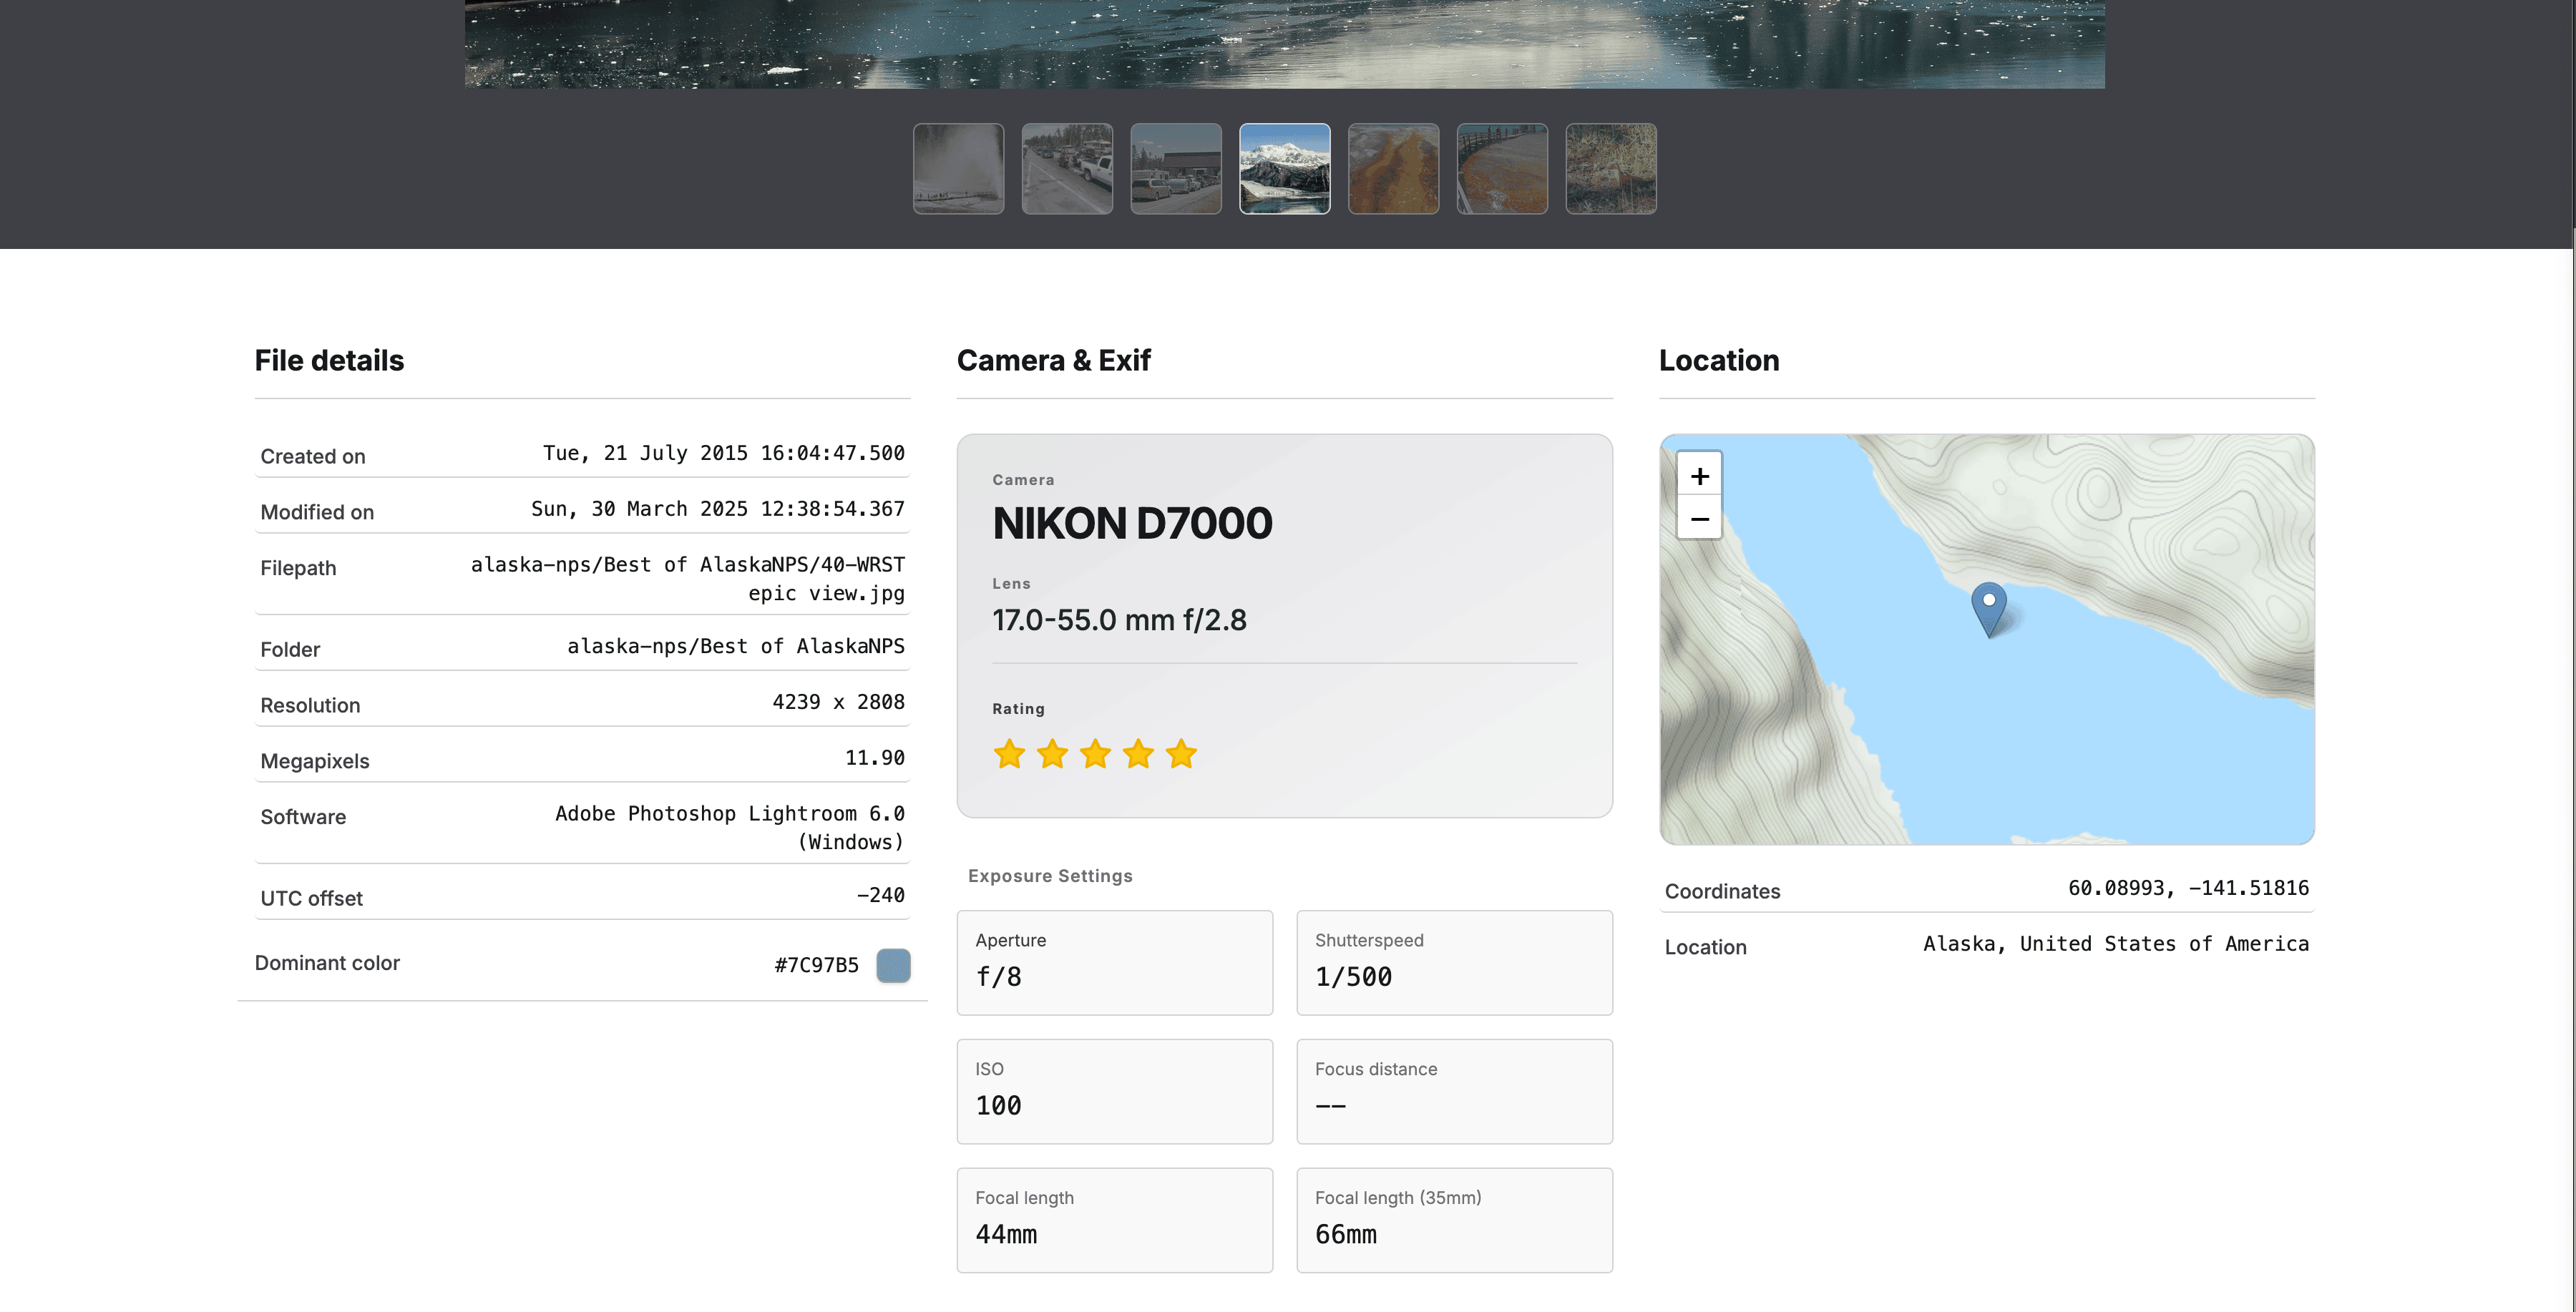Image resolution: width=2576 pixels, height=1312 pixels.
Task: Select the boardwalk curve thumbnail
Action: pyautogui.click(x=1502, y=169)
